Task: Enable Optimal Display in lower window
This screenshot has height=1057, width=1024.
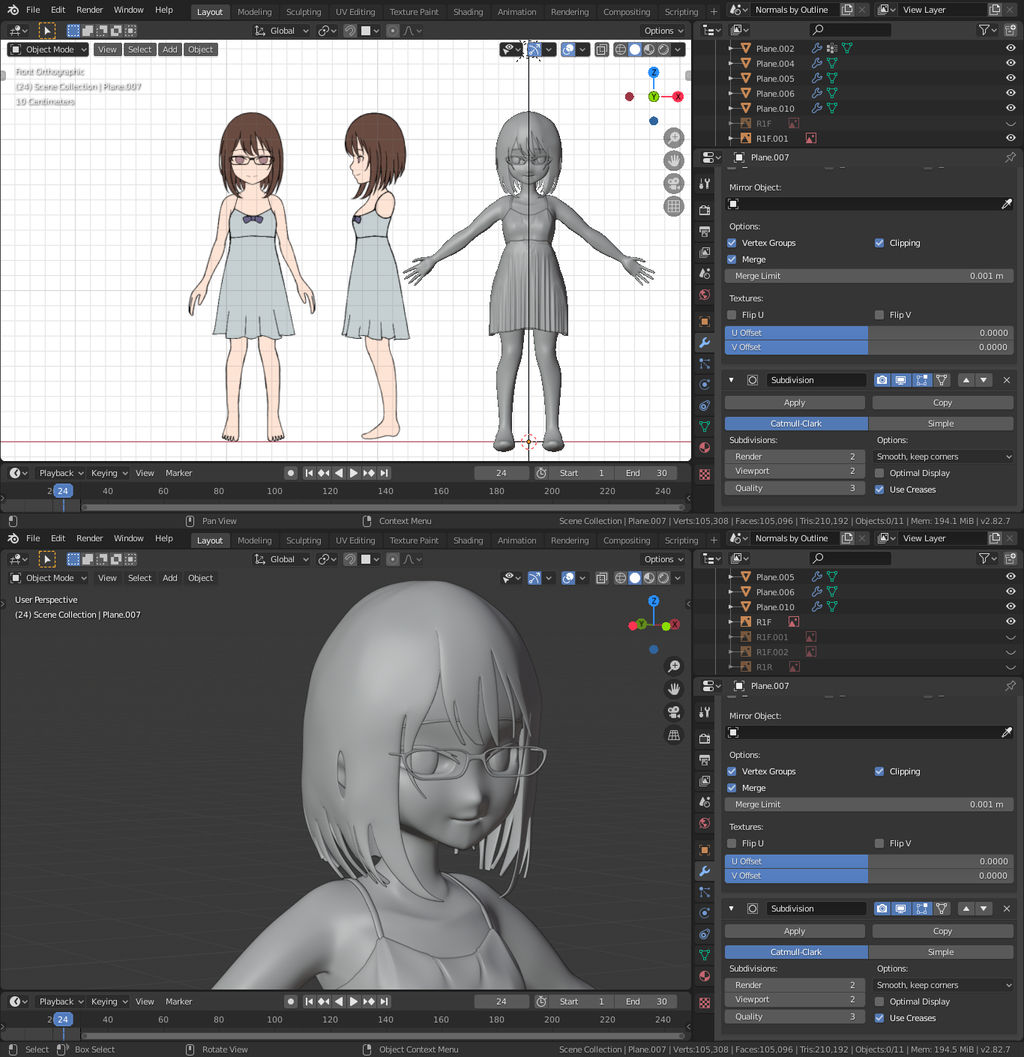Action: 880,1001
